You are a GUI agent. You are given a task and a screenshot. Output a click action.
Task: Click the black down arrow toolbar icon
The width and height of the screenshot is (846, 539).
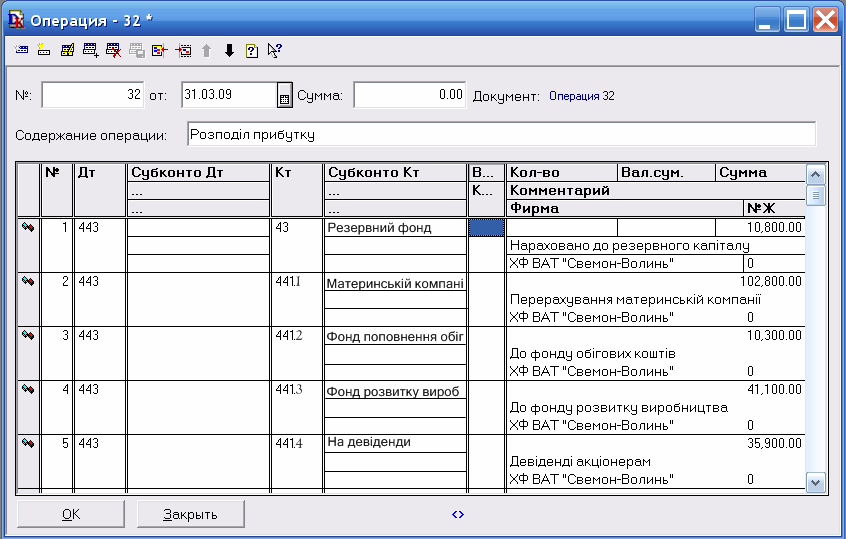(x=228, y=50)
